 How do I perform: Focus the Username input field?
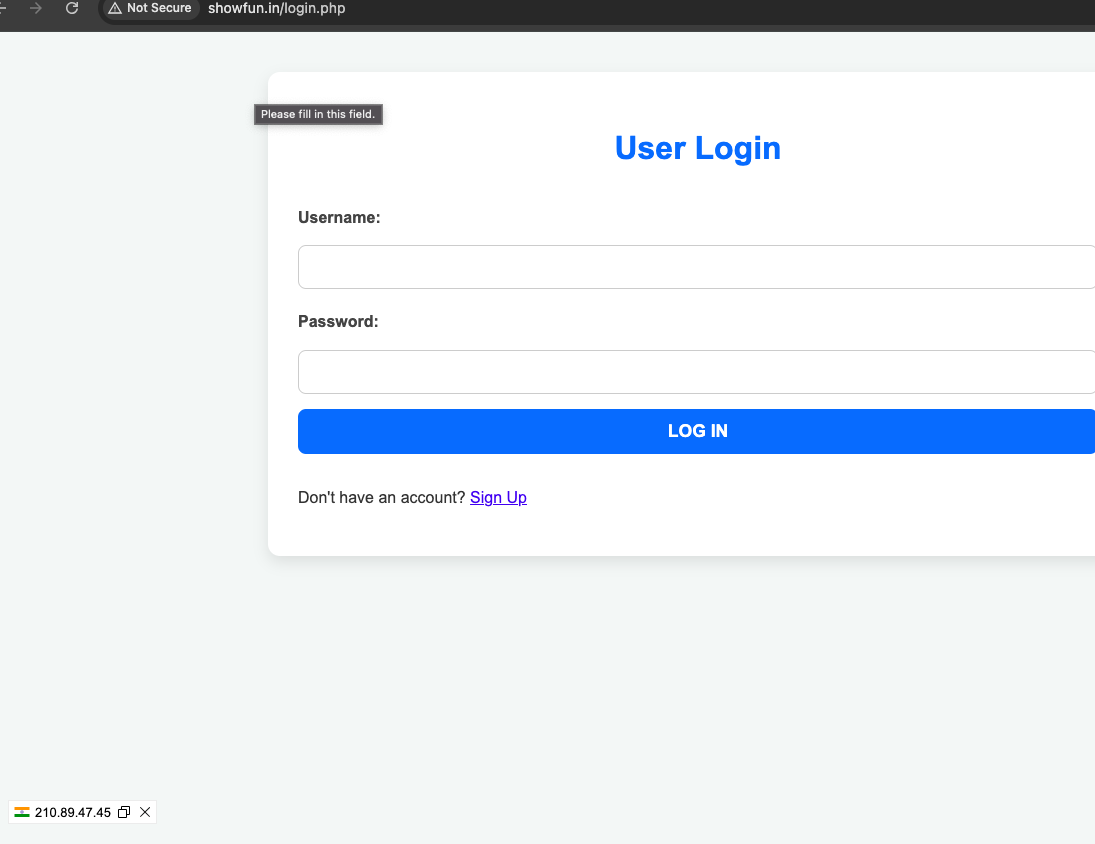696,267
